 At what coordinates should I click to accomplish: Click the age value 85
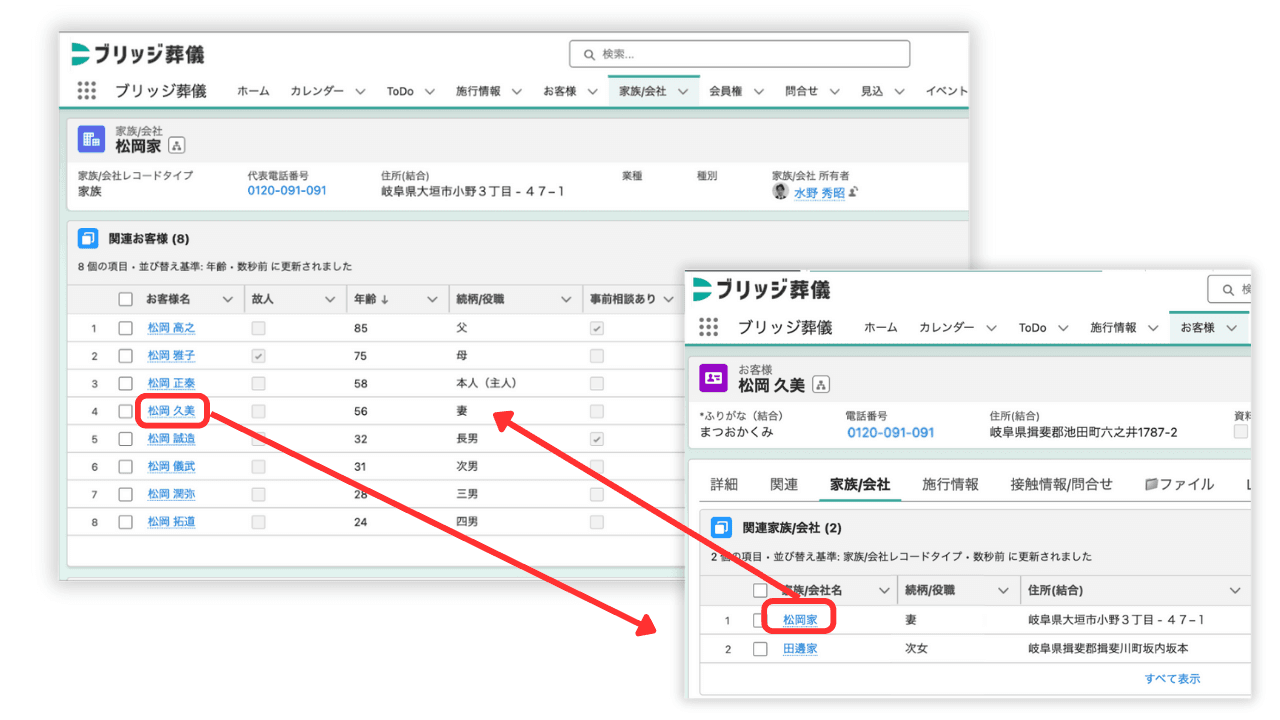[x=360, y=328]
